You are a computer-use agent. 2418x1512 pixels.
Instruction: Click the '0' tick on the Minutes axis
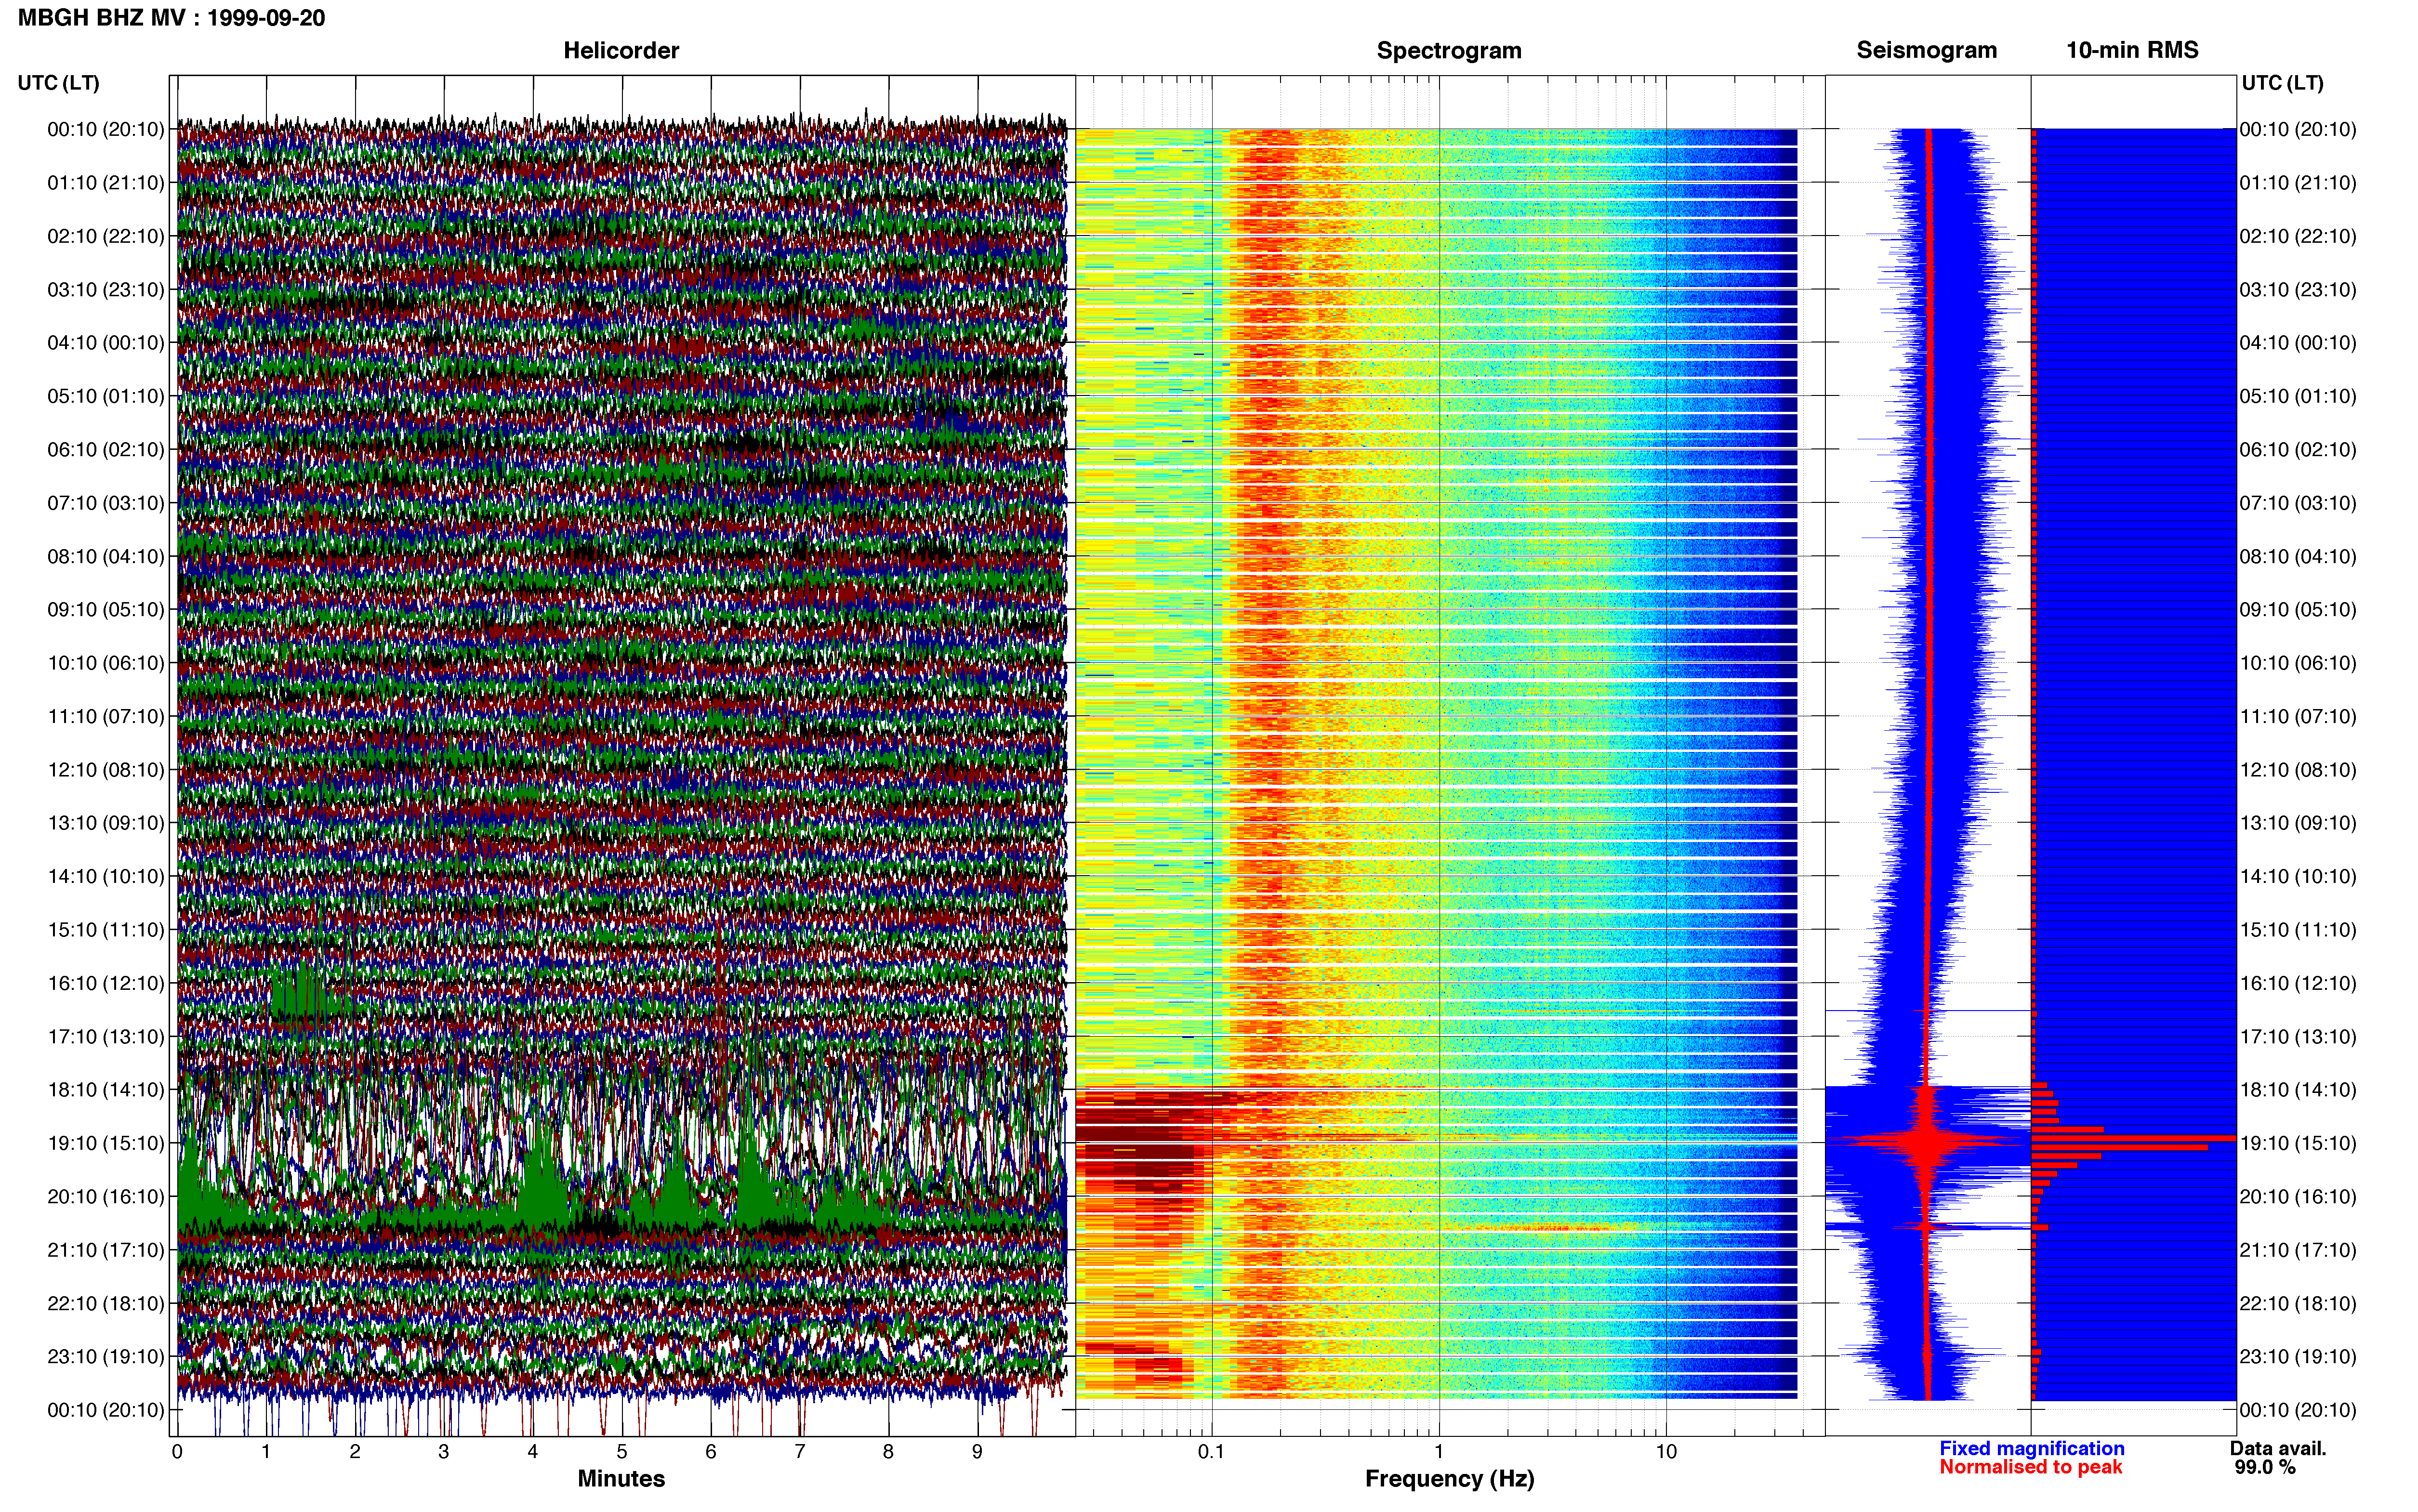[x=177, y=1452]
